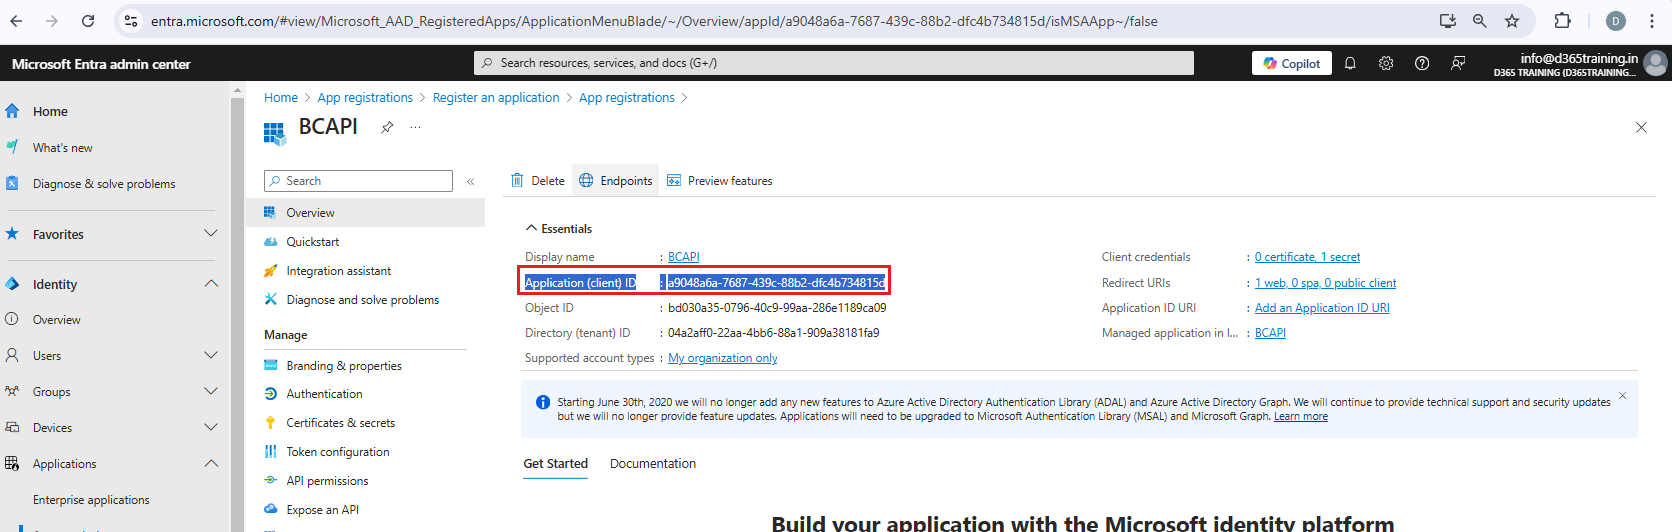The image size is (1672, 532).
Task: Open site information icon in address bar
Action: pos(130,21)
